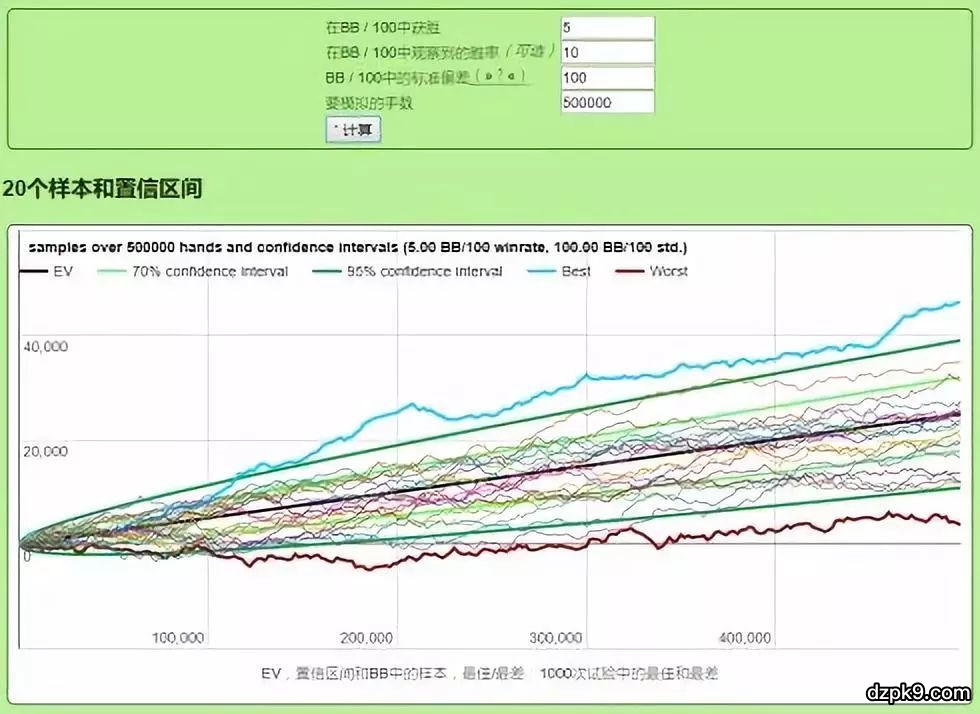The image size is (980, 714).
Task: Click the chart title about 500000 hands samples
Action: point(357,247)
